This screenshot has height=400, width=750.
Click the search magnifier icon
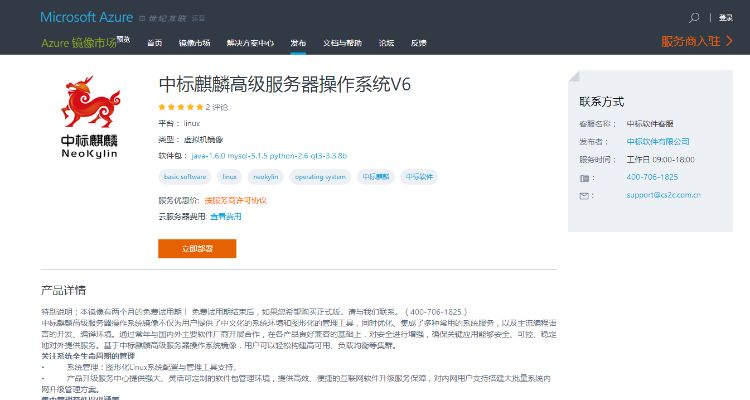695,18
